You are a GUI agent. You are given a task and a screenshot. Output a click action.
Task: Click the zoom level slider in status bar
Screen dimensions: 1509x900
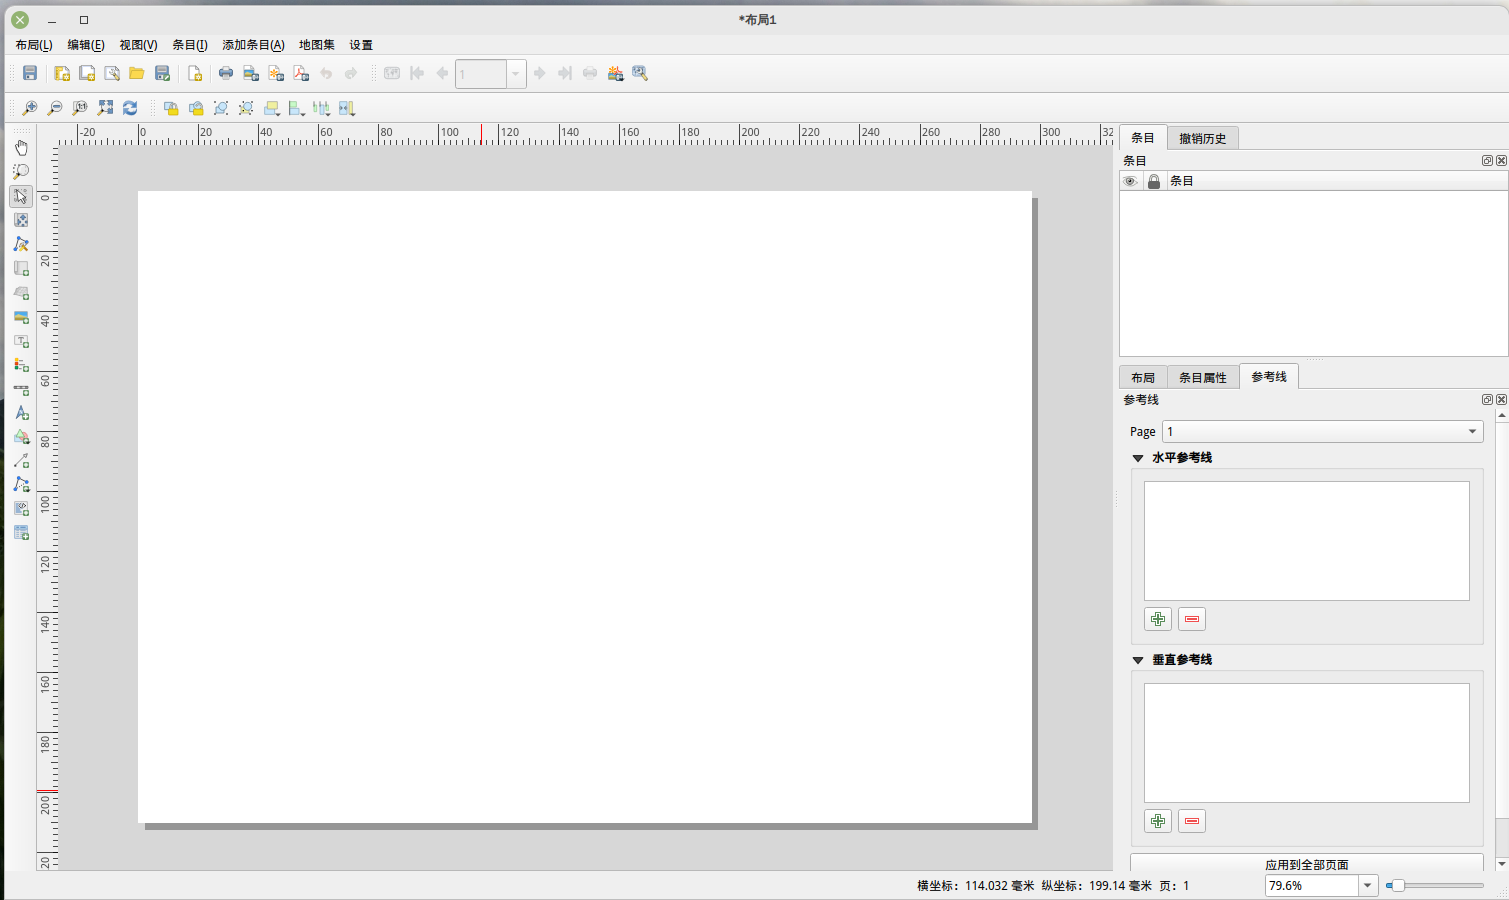click(x=1434, y=885)
